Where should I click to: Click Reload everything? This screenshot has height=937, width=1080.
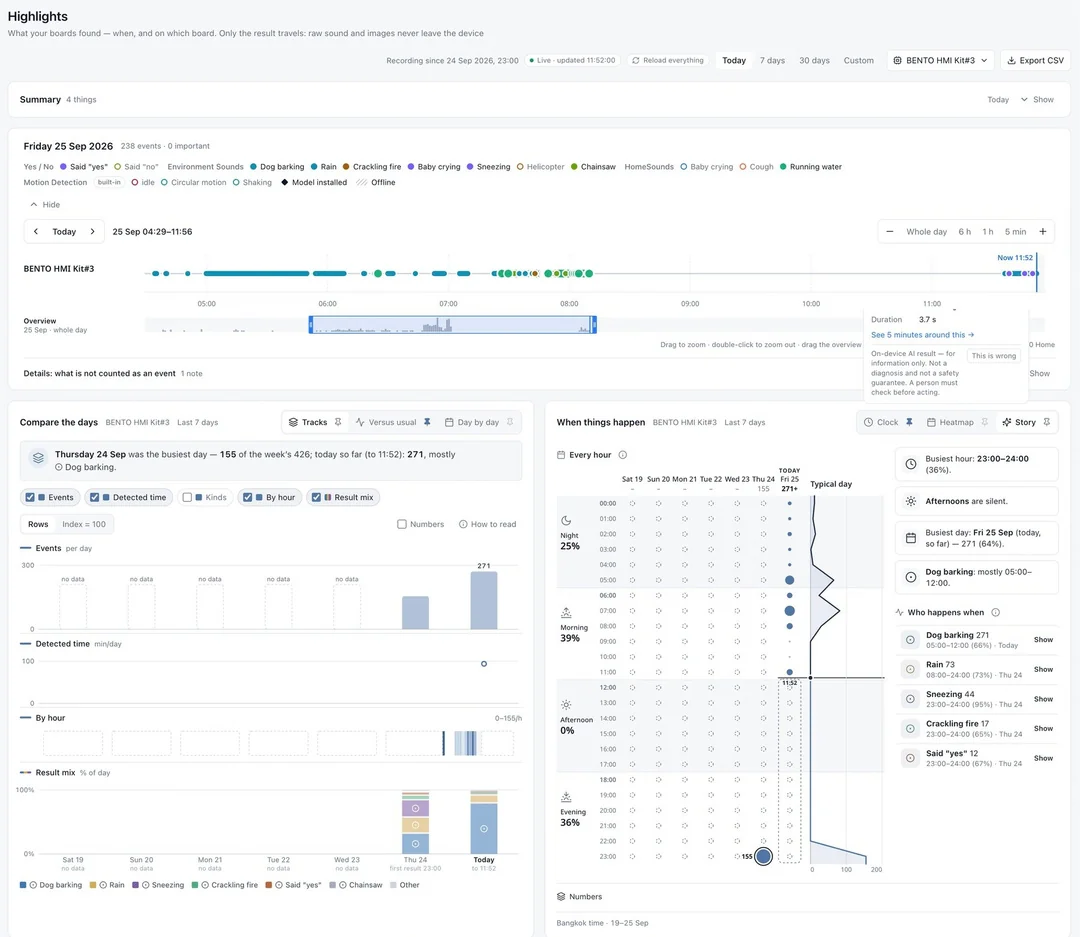667,61
